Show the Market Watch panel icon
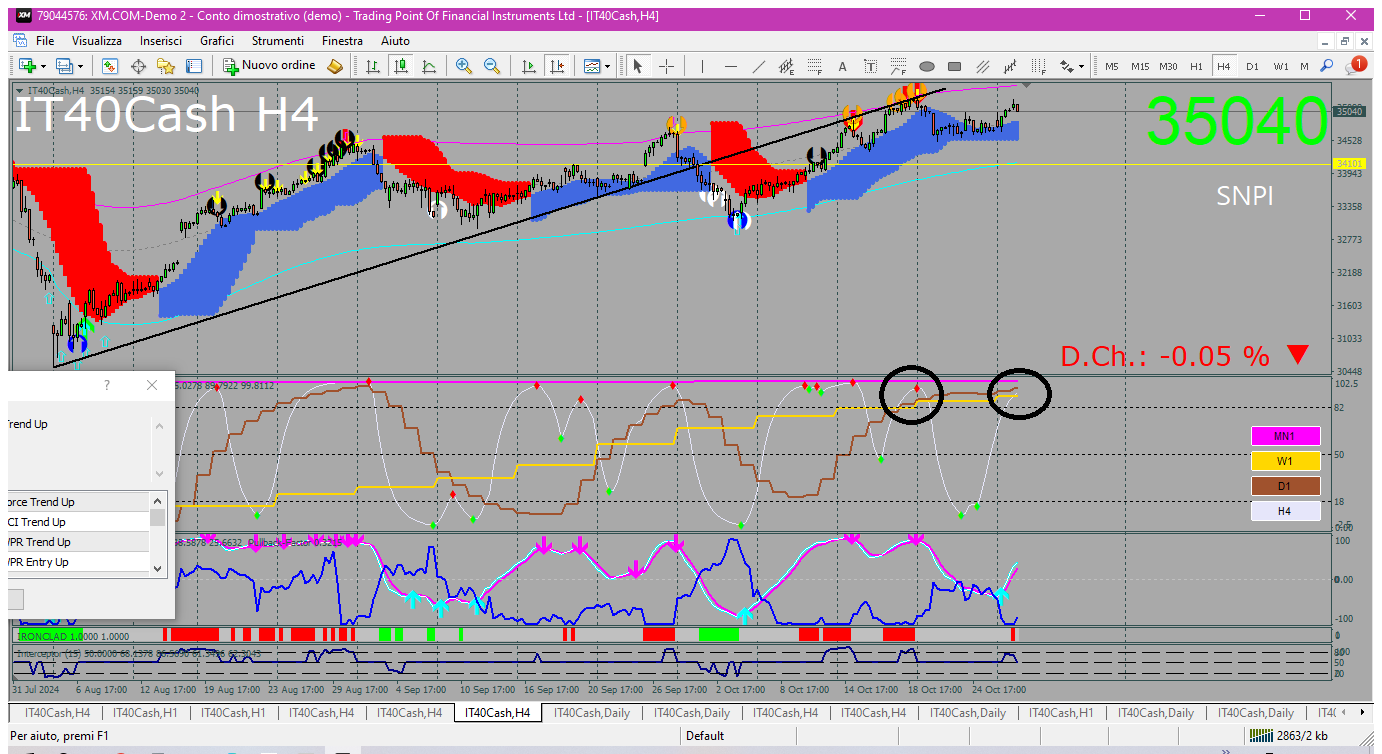Image resolution: width=1382 pixels, height=754 pixels. click(x=110, y=66)
